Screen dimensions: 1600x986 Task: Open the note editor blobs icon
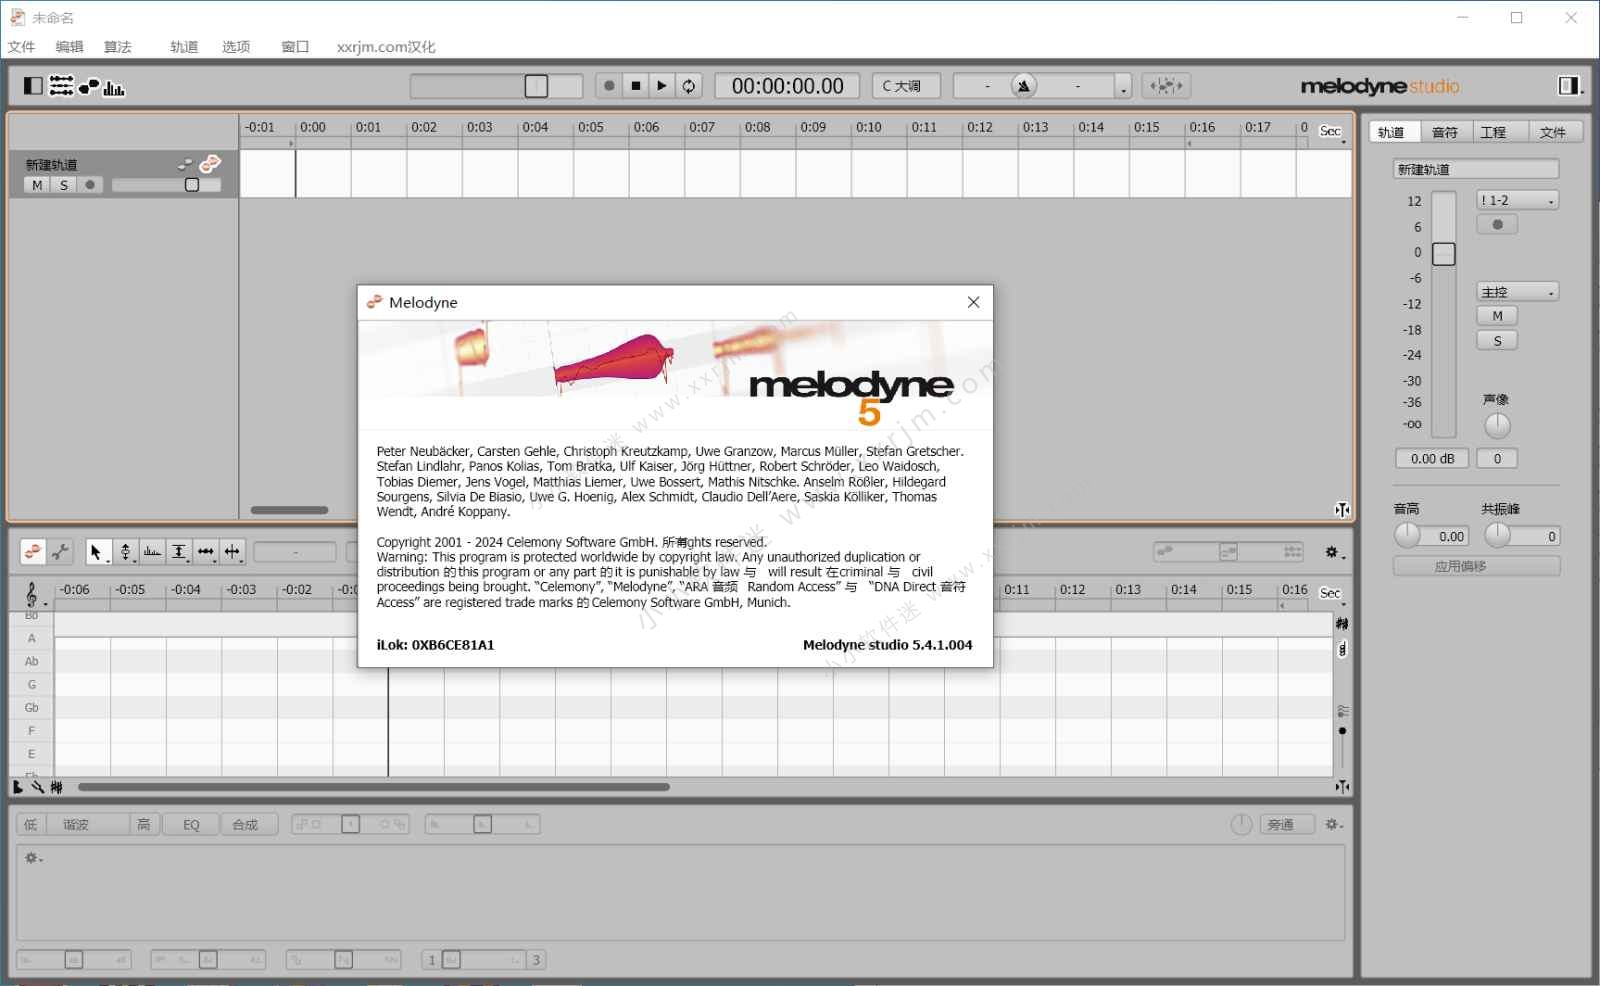(x=89, y=86)
